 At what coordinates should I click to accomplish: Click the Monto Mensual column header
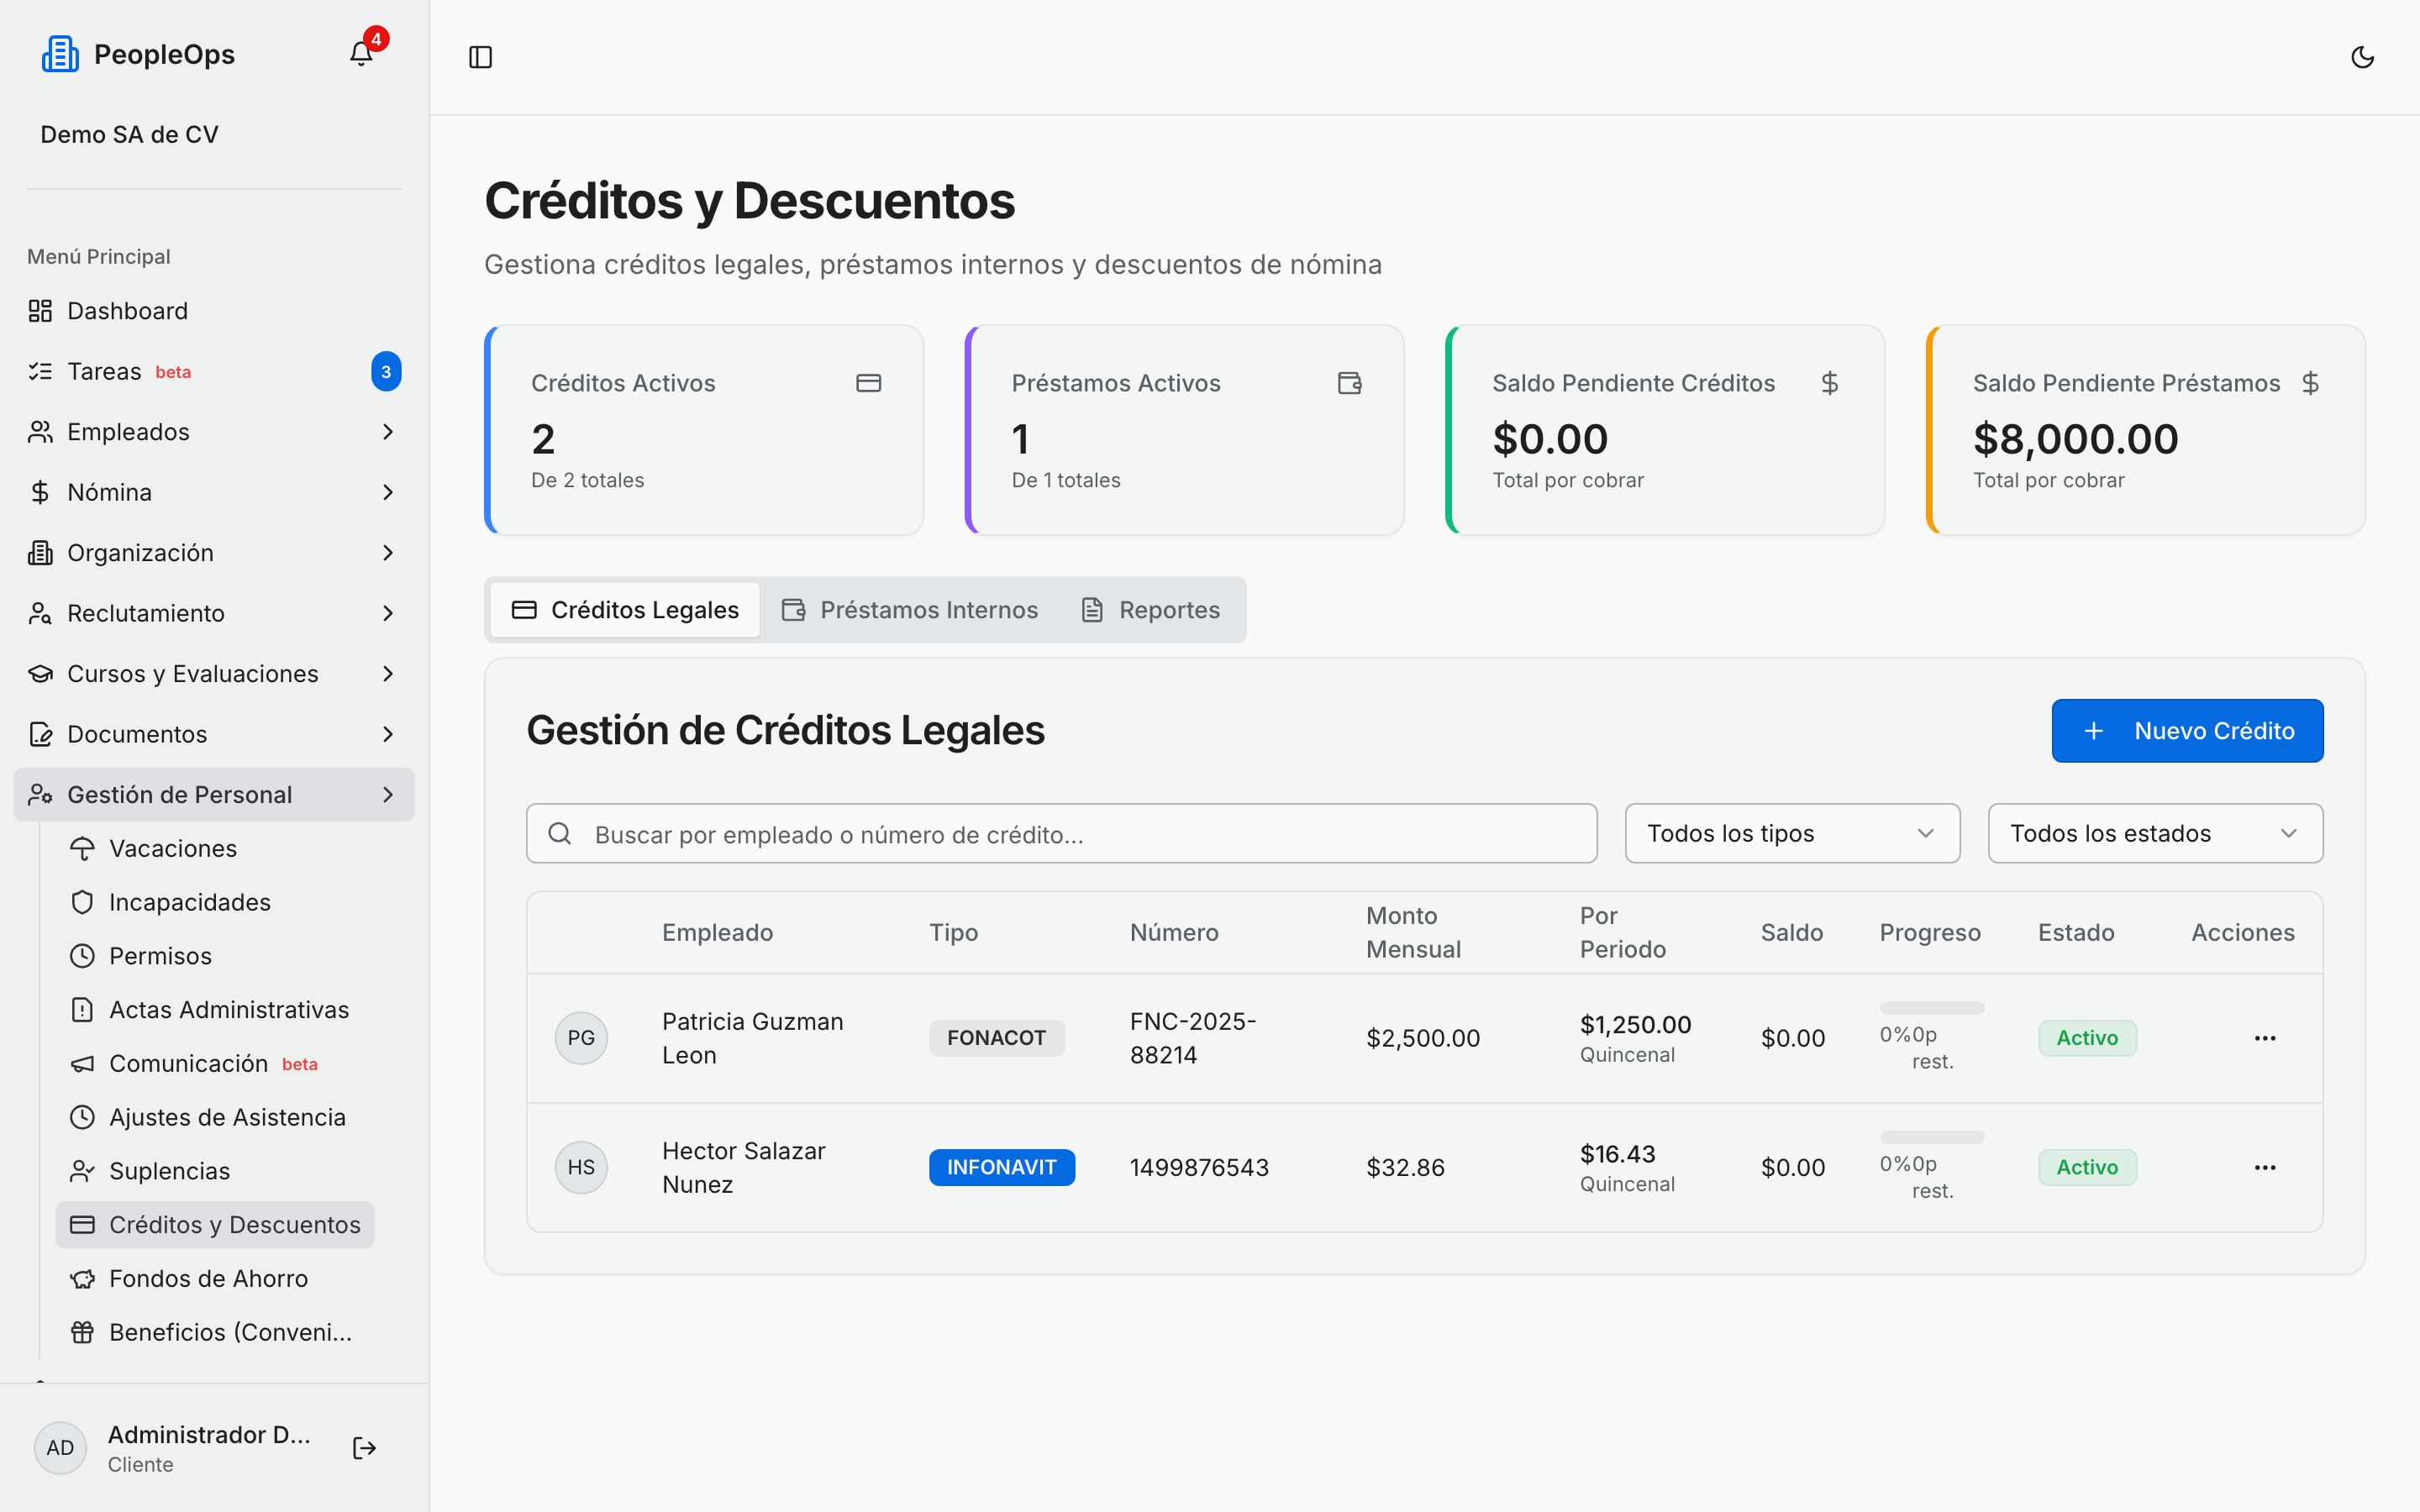pos(1413,932)
